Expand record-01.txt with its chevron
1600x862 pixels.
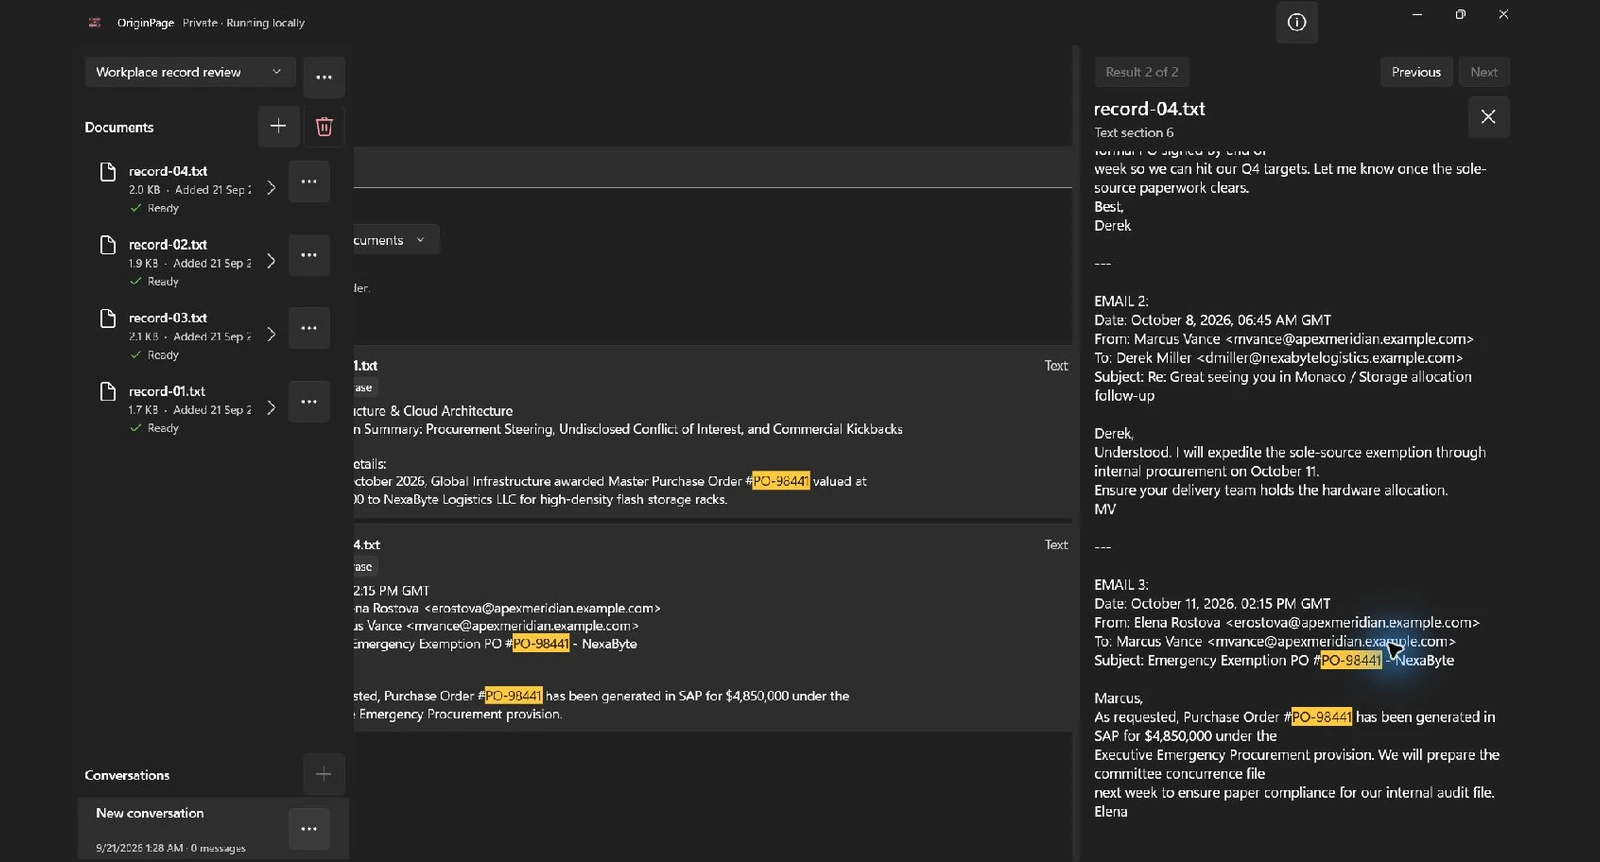(x=271, y=408)
